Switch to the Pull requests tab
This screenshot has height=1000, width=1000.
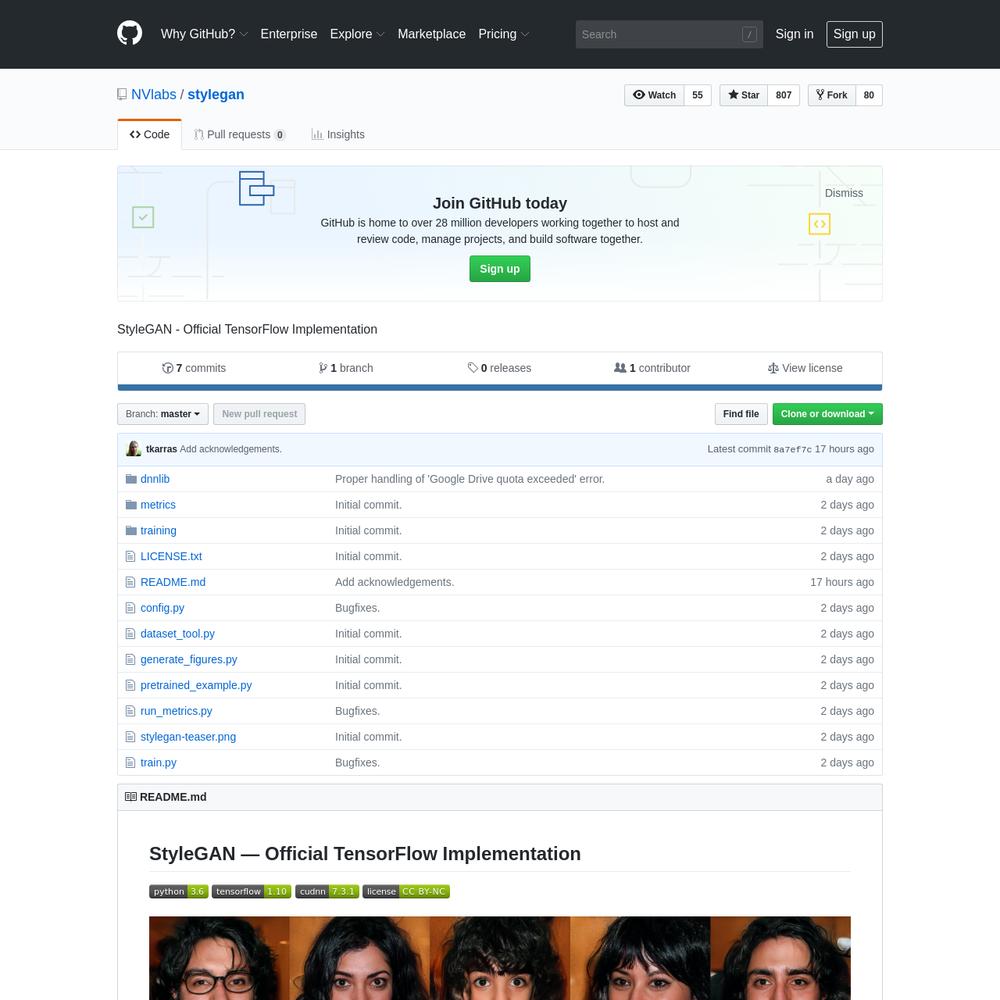(x=240, y=135)
